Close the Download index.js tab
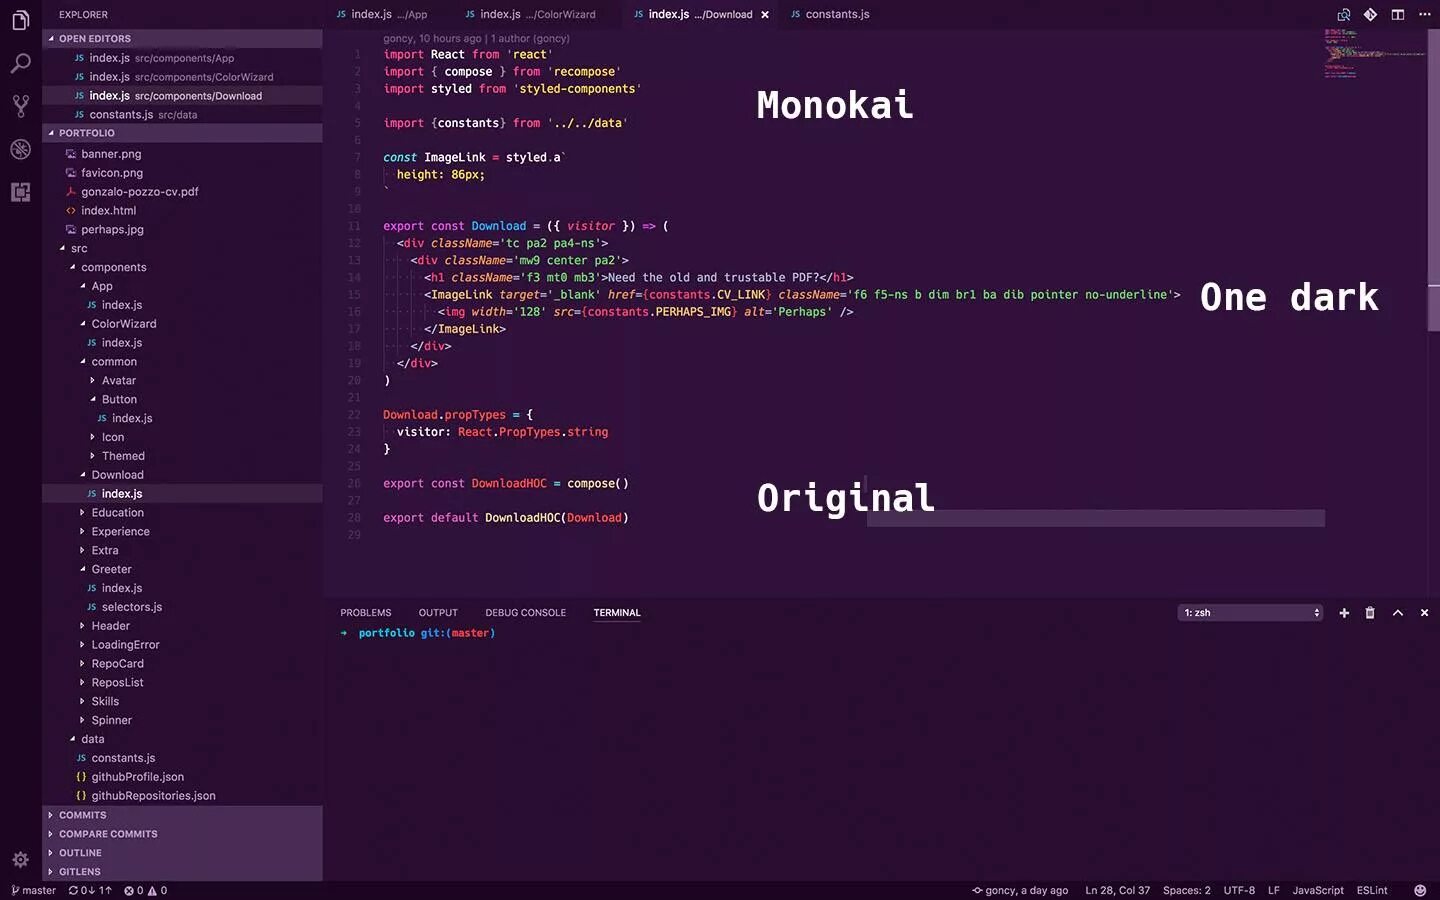 [765, 15]
